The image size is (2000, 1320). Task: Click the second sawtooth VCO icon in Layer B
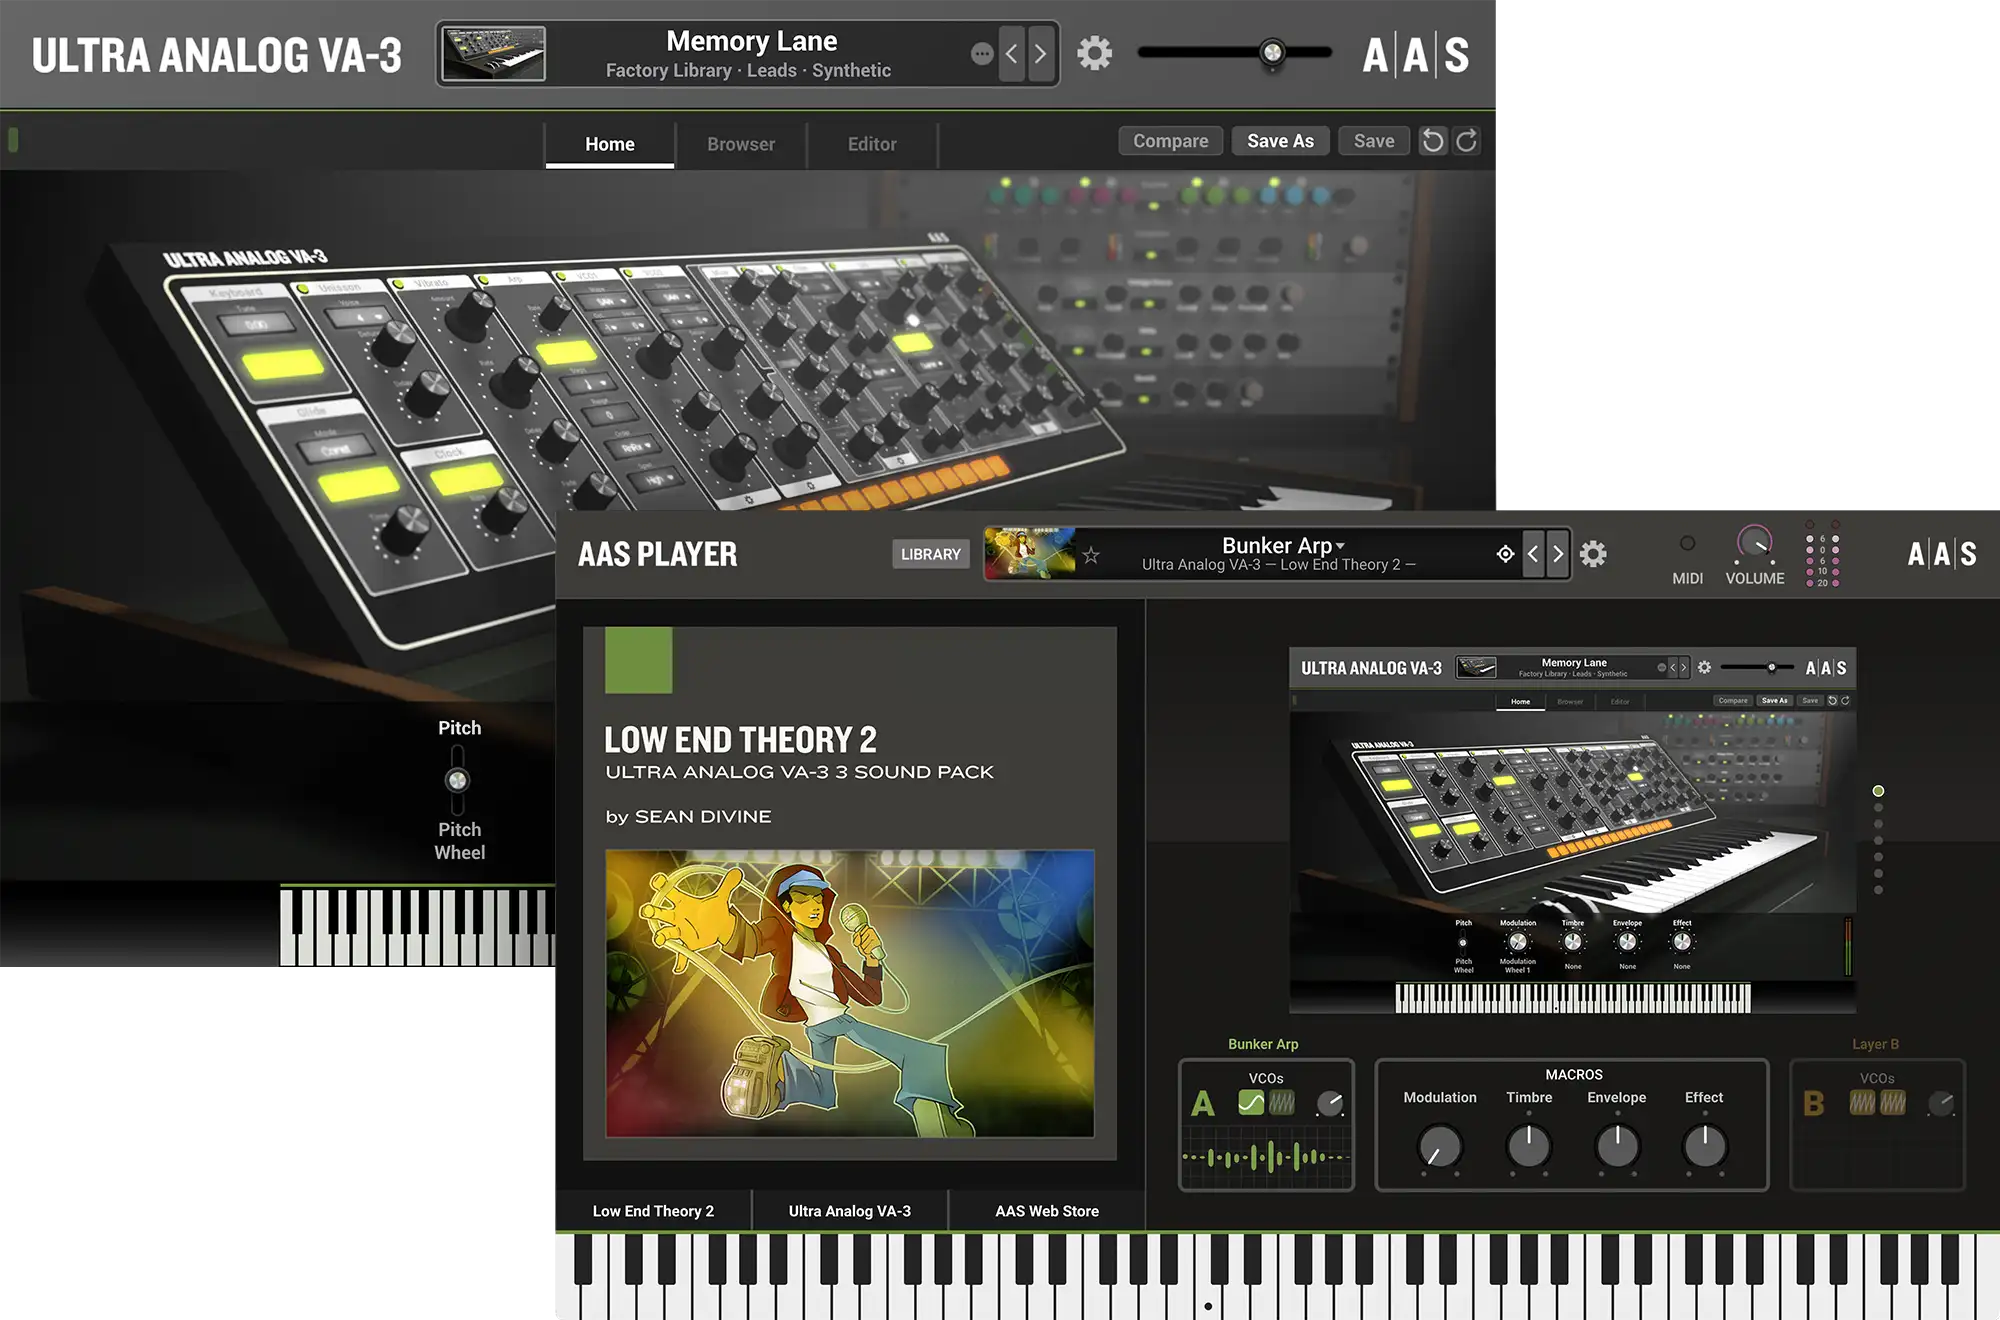pos(1893,1102)
